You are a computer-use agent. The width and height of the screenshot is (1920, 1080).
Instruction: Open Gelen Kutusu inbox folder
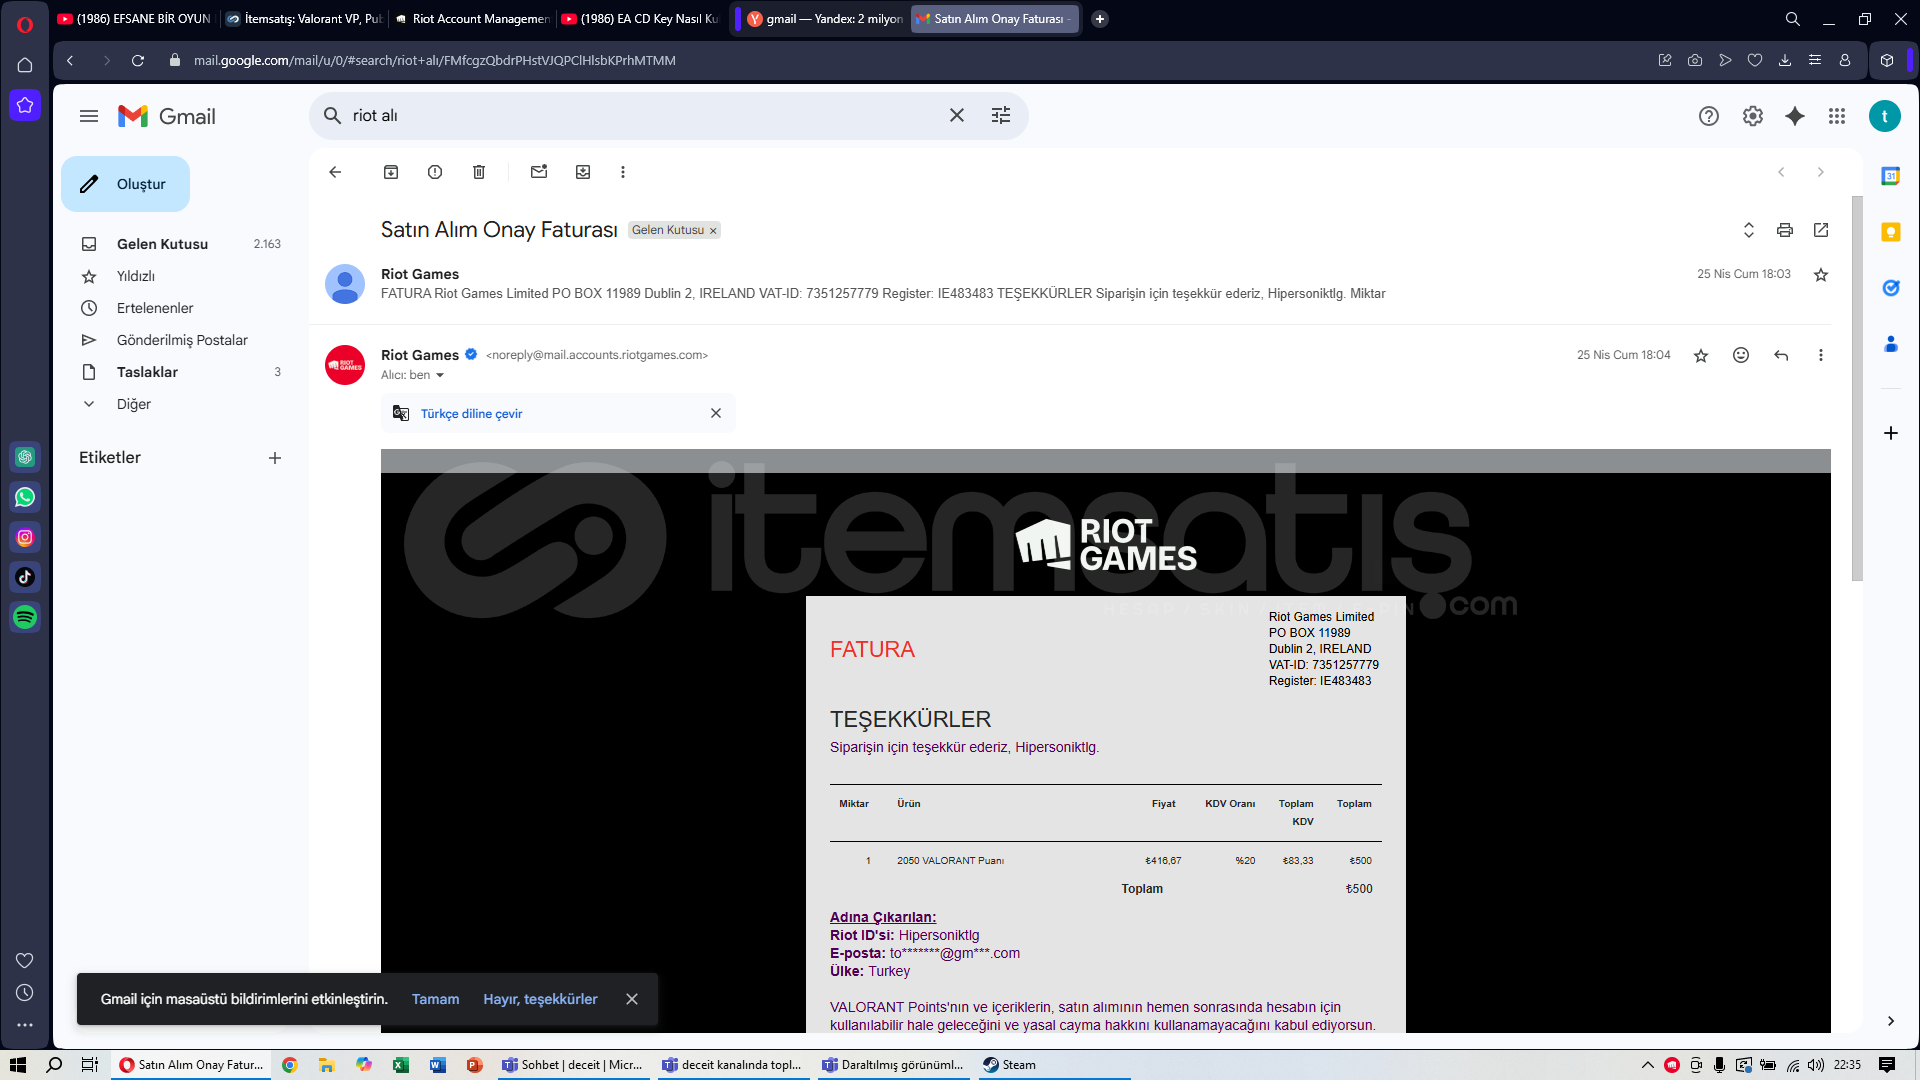click(162, 244)
